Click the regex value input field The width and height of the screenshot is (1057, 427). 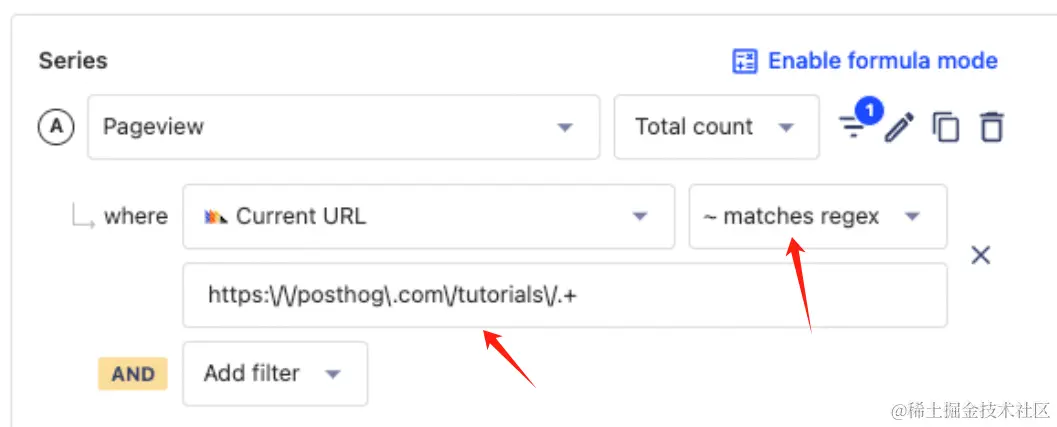564,295
